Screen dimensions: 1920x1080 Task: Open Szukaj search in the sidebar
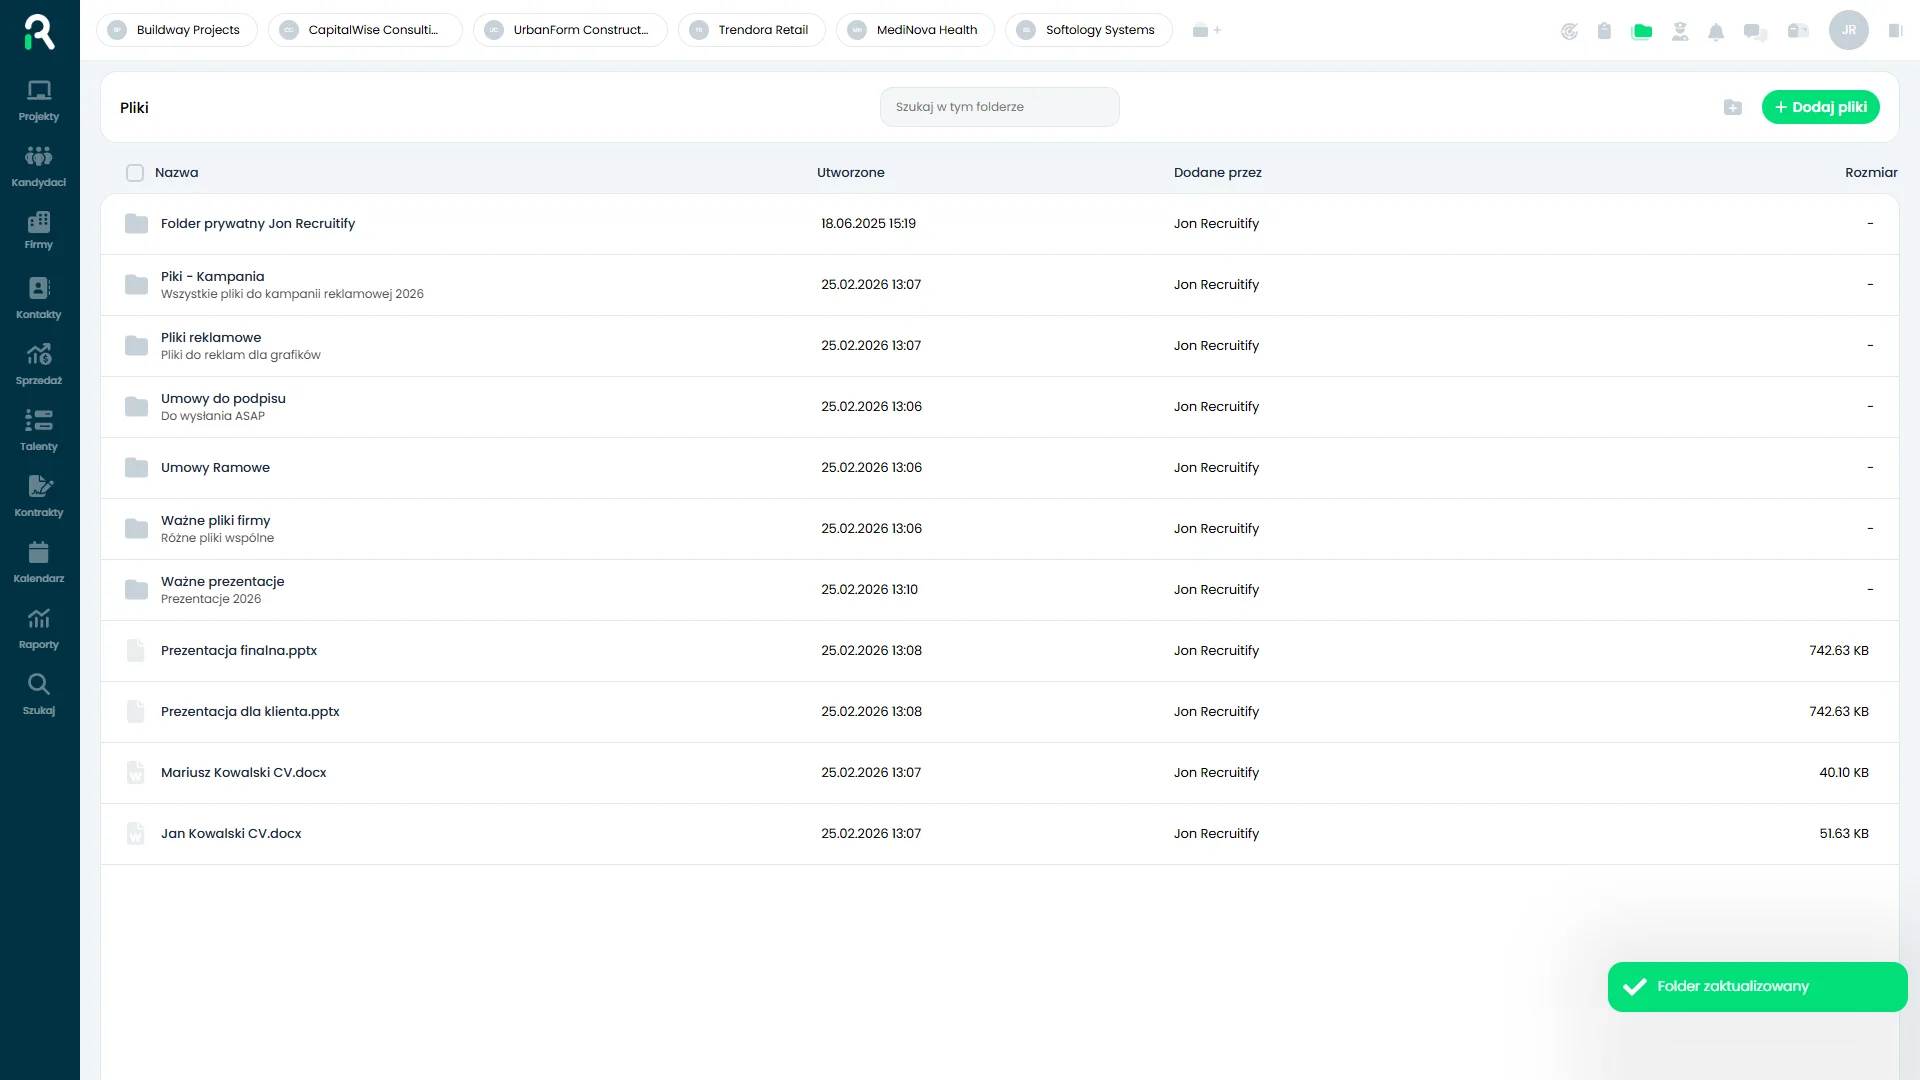tap(39, 694)
